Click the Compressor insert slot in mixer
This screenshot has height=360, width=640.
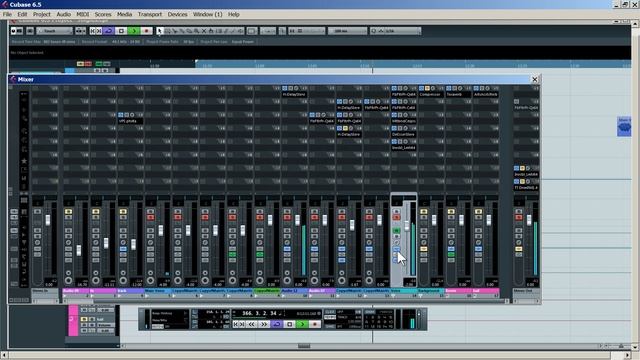click(x=430, y=94)
